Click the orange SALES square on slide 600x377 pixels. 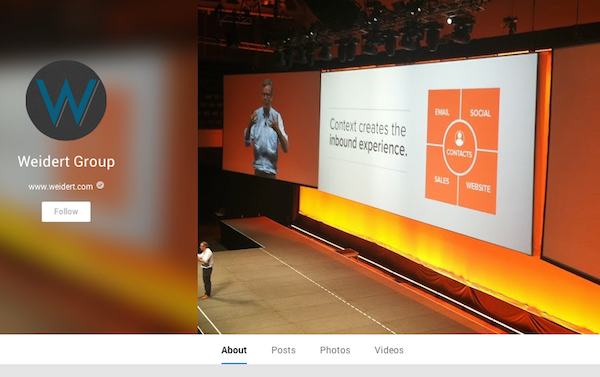point(441,175)
